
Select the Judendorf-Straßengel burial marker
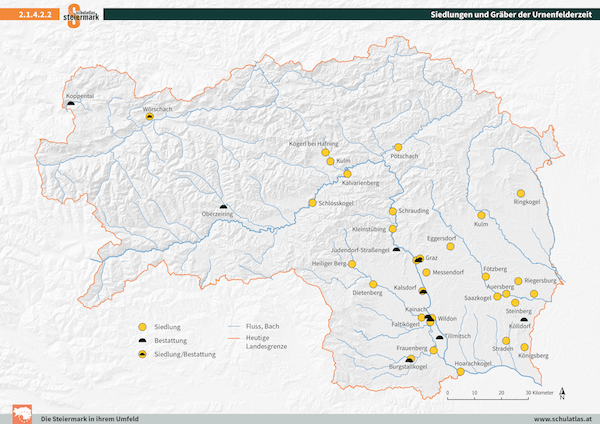[396, 250]
